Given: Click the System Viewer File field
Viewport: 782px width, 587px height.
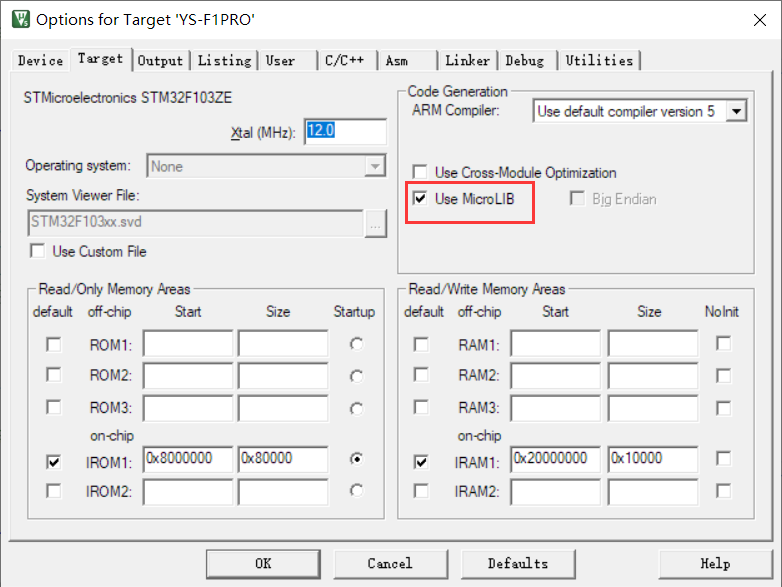Looking at the screenshot, I should (x=196, y=222).
